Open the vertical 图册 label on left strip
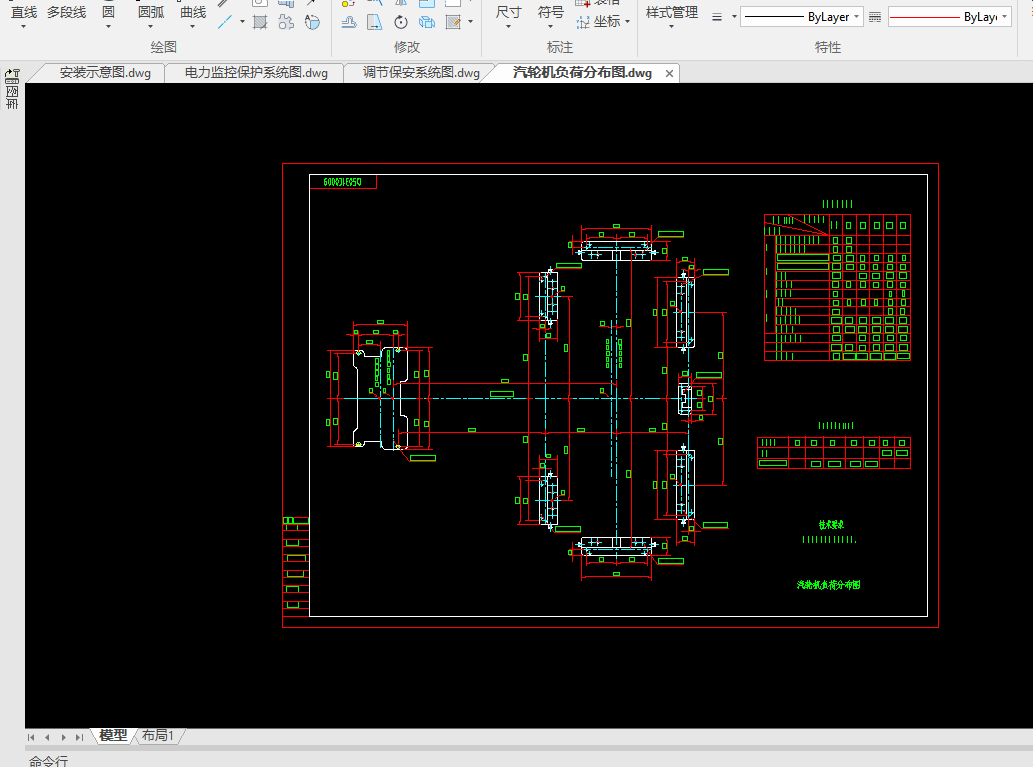Image resolution: width=1033 pixels, height=767 pixels. pyautogui.click(x=12, y=98)
